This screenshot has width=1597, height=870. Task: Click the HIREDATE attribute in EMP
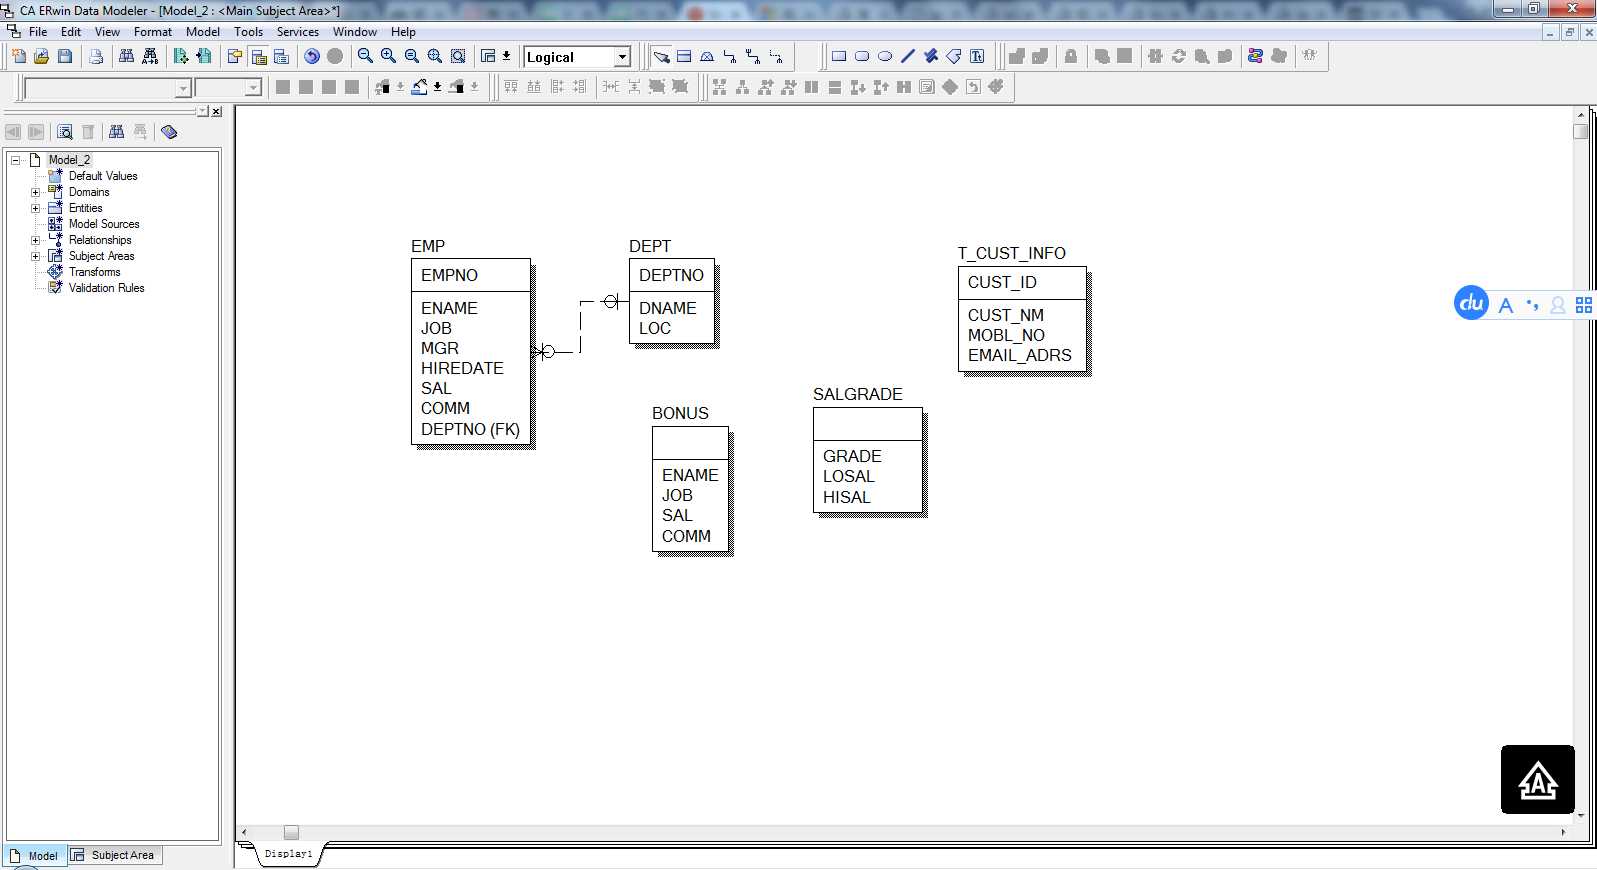(462, 368)
